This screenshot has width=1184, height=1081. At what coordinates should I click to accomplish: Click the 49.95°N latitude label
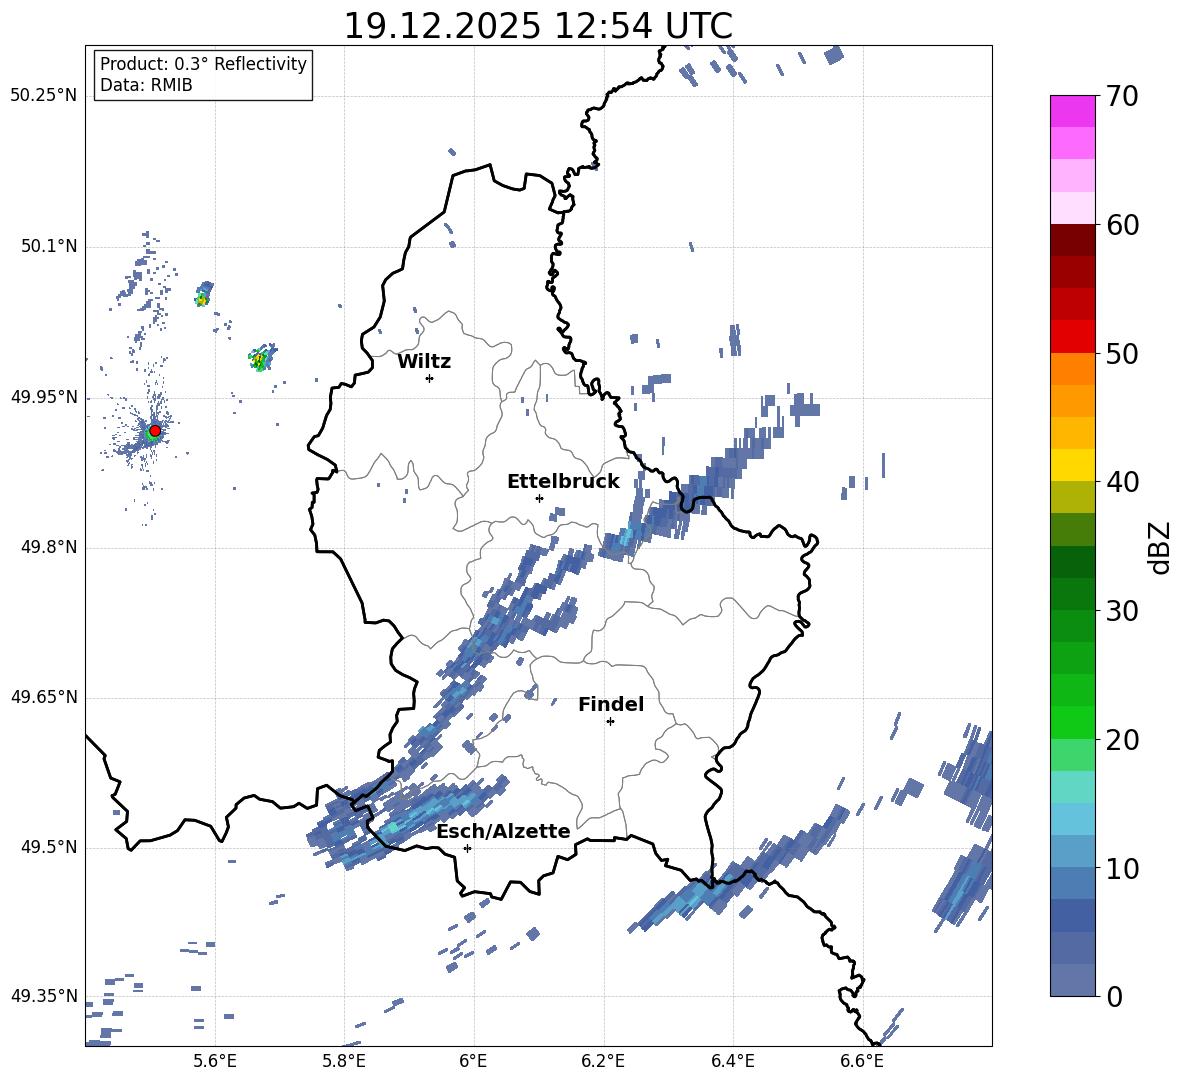click(x=44, y=398)
